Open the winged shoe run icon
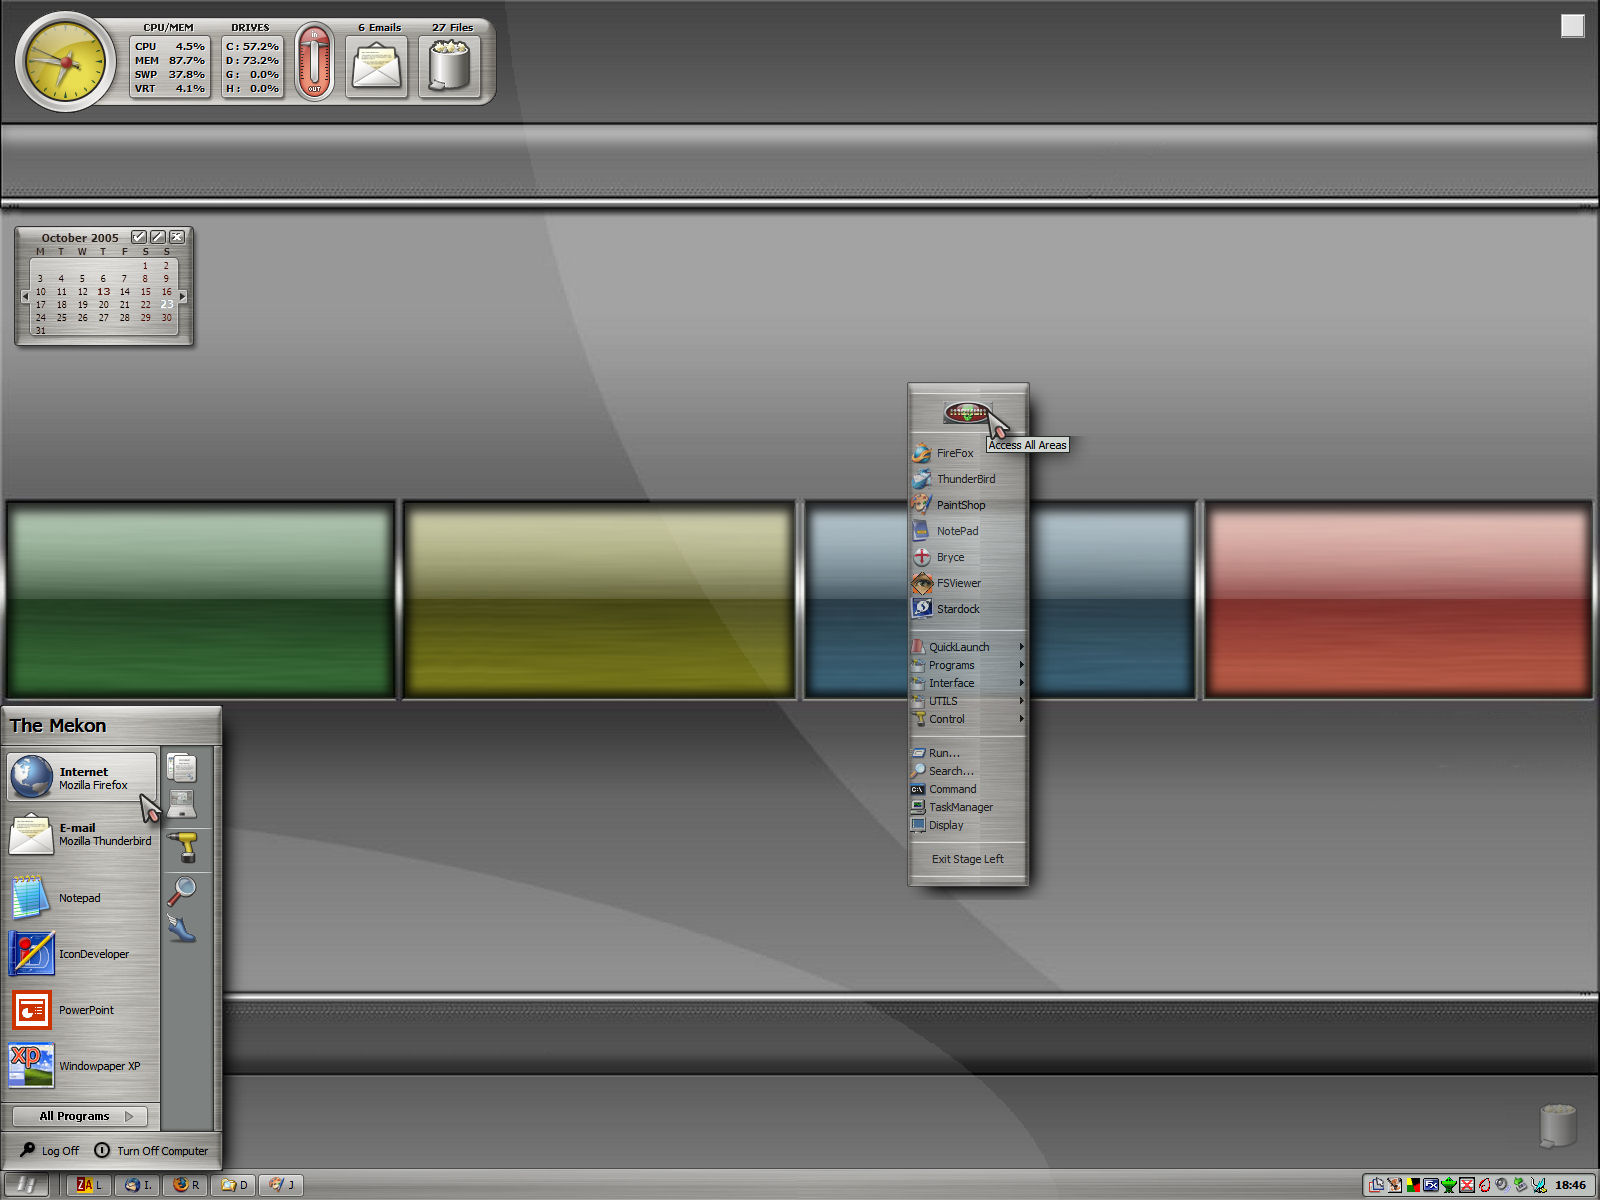 182,928
